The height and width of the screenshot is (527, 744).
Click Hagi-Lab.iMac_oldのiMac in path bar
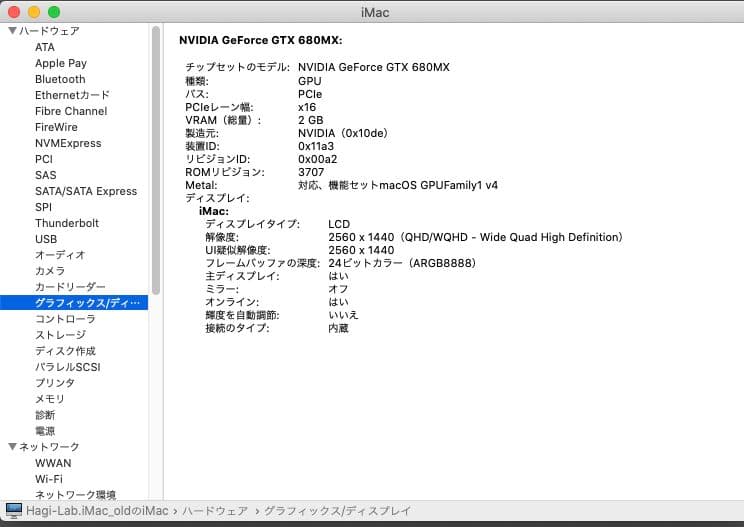tap(97, 510)
